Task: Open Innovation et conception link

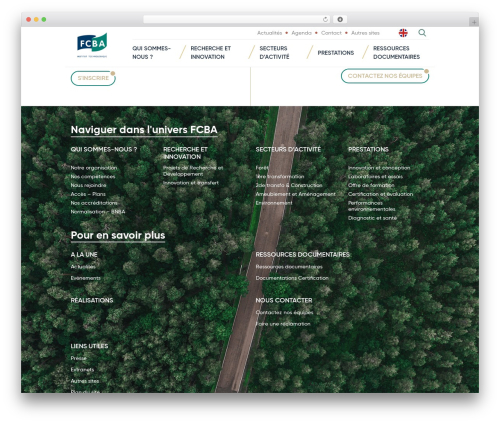Action: click(379, 168)
